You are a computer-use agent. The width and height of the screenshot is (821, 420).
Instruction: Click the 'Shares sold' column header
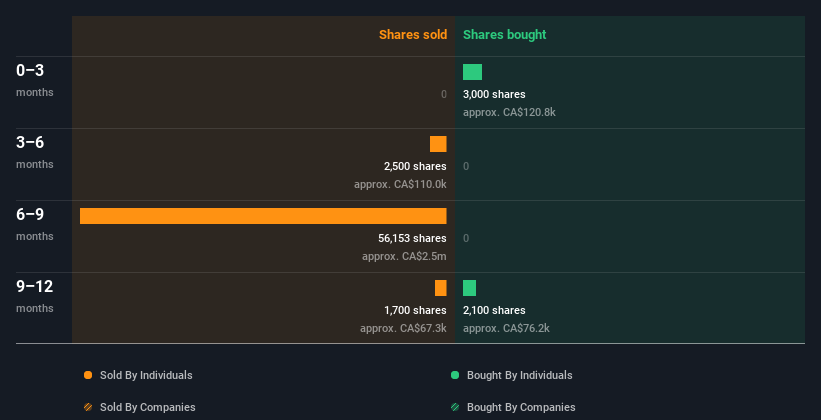[413, 35]
